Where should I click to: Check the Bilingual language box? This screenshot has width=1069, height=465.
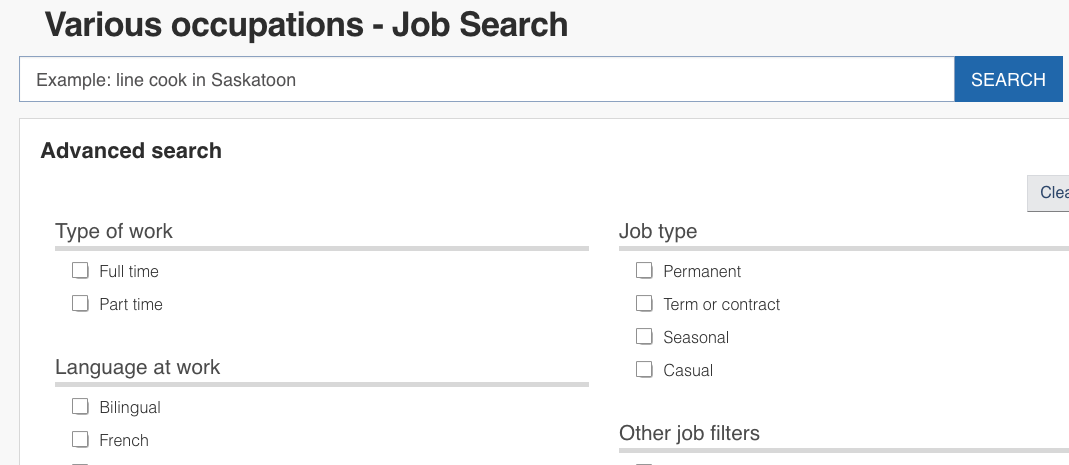[x=81, y=407]
